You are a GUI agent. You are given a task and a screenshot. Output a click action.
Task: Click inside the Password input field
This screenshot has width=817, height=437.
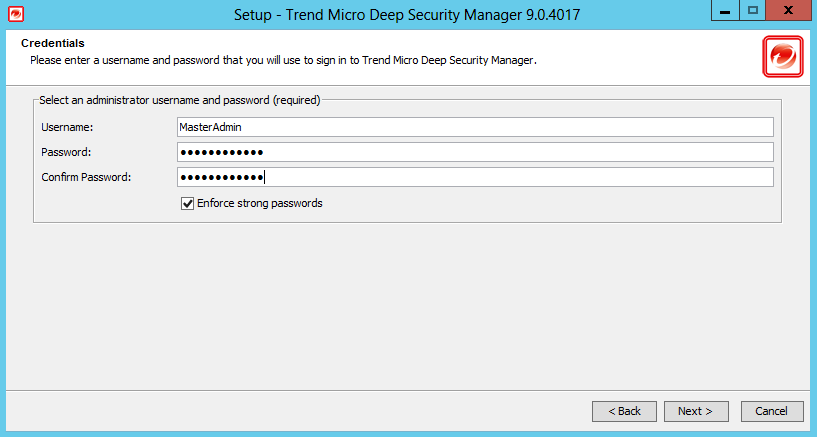tap(475, 152)
